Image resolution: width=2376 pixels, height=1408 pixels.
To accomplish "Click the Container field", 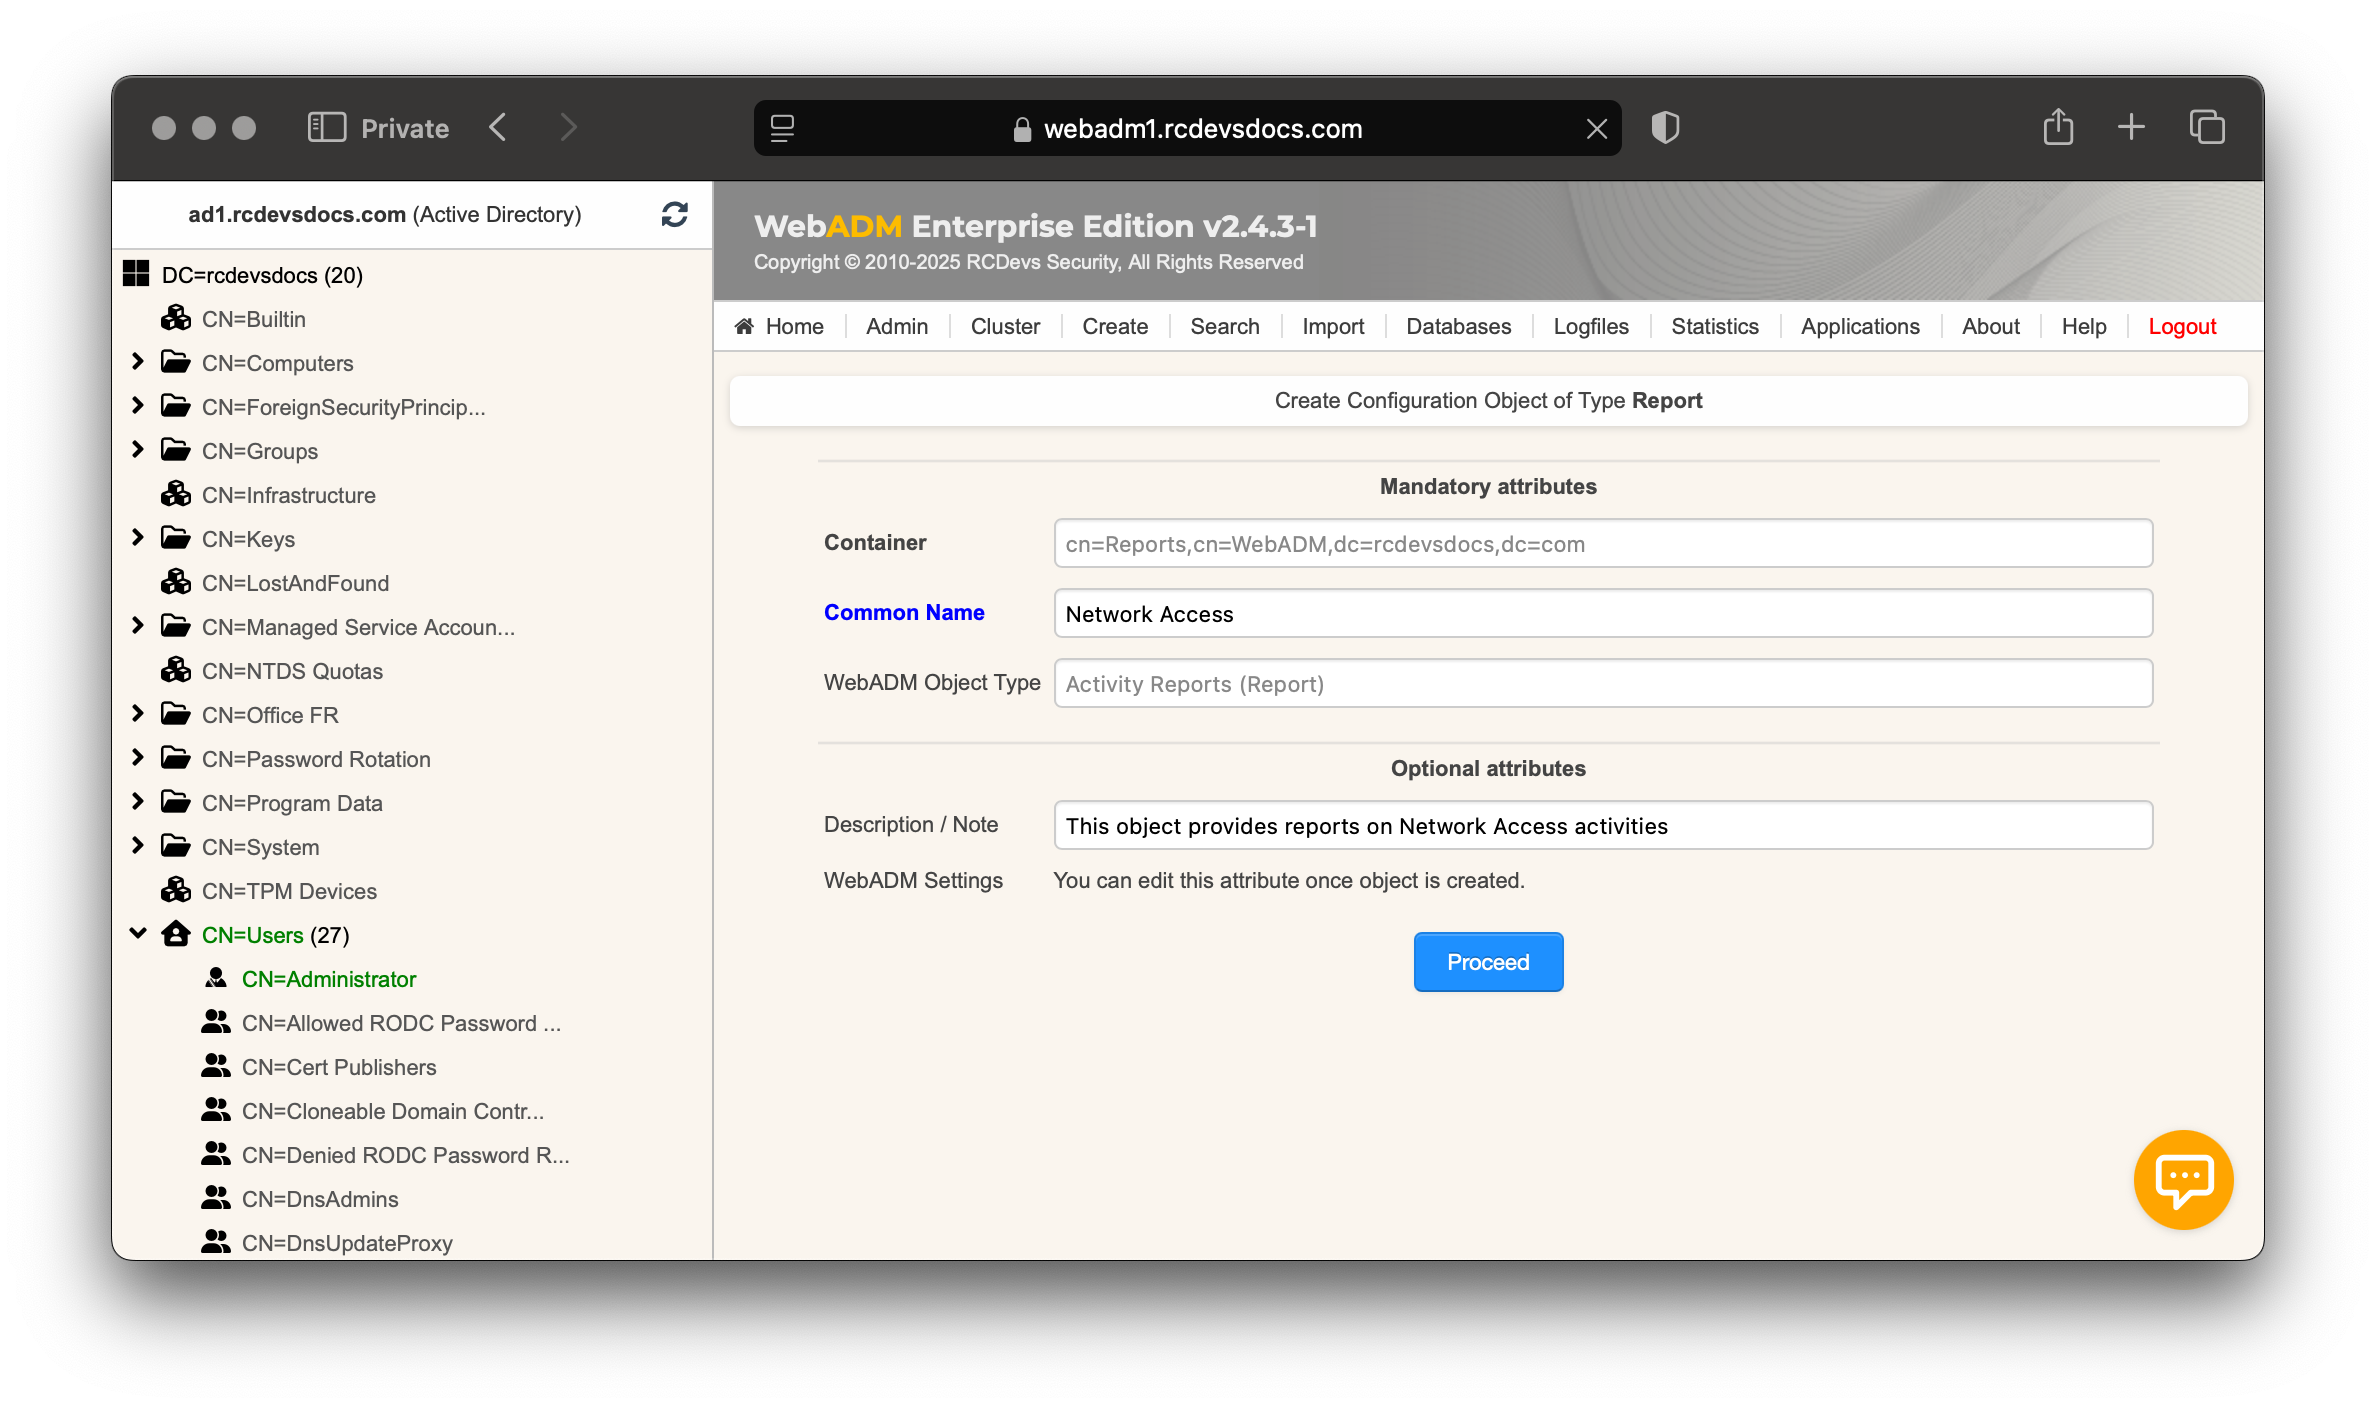I will (1603, 543).
